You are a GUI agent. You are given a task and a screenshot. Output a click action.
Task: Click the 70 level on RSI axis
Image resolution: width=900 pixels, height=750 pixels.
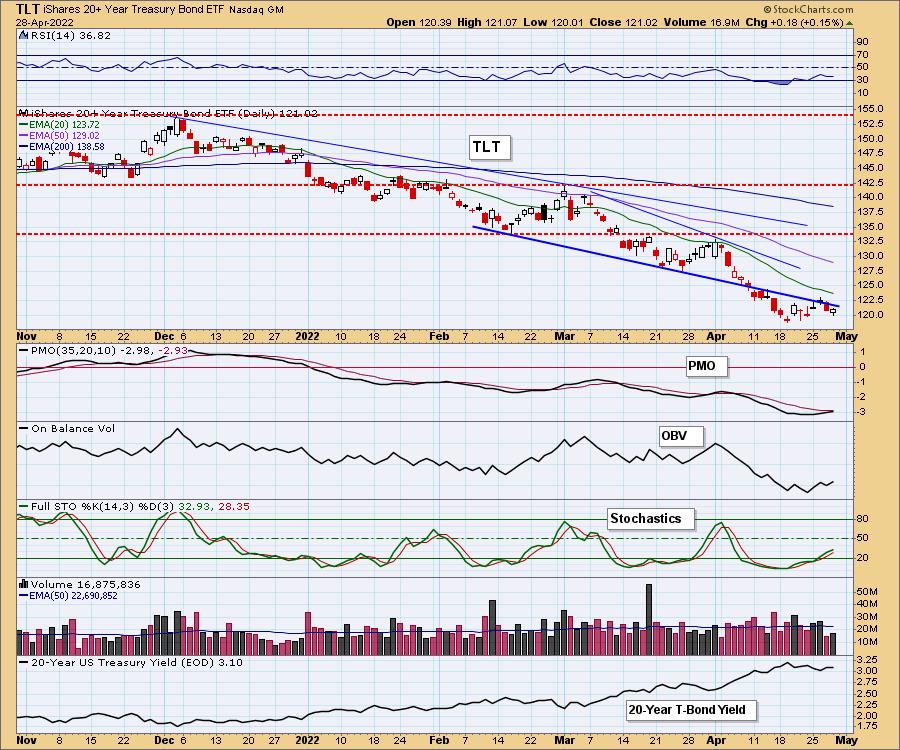click(863, 55)
